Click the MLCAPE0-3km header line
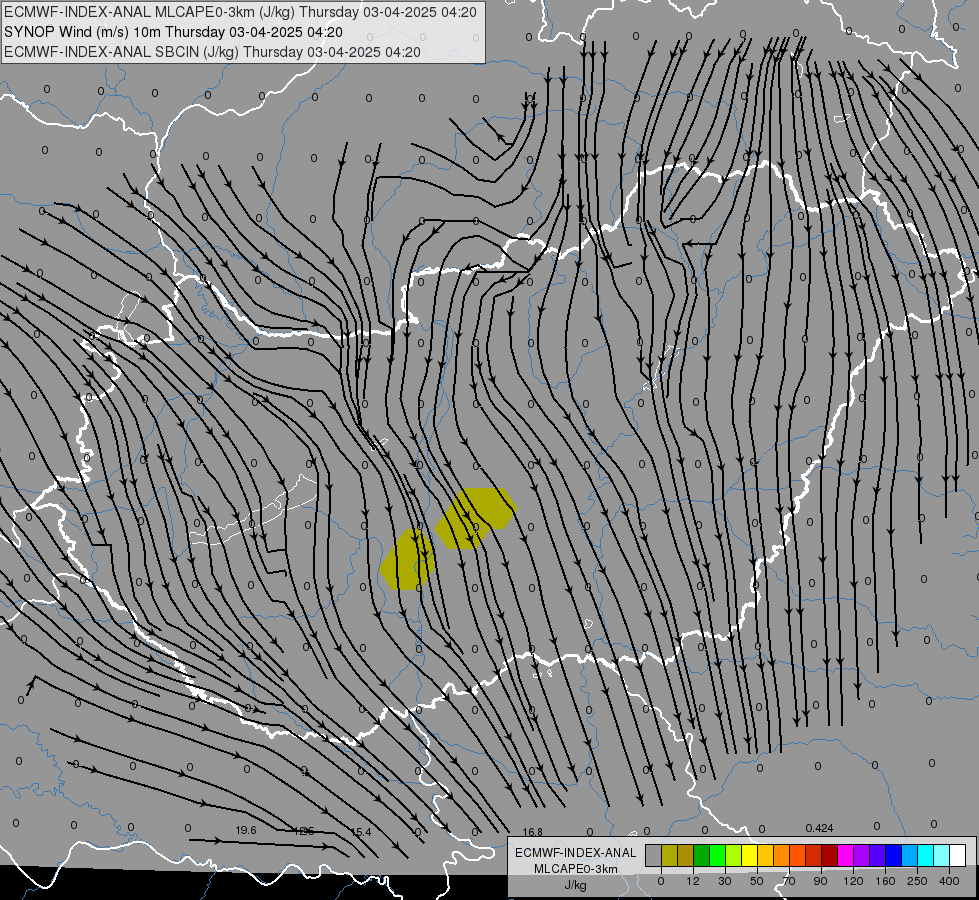The image size is (979, 900). coord(240,12)
